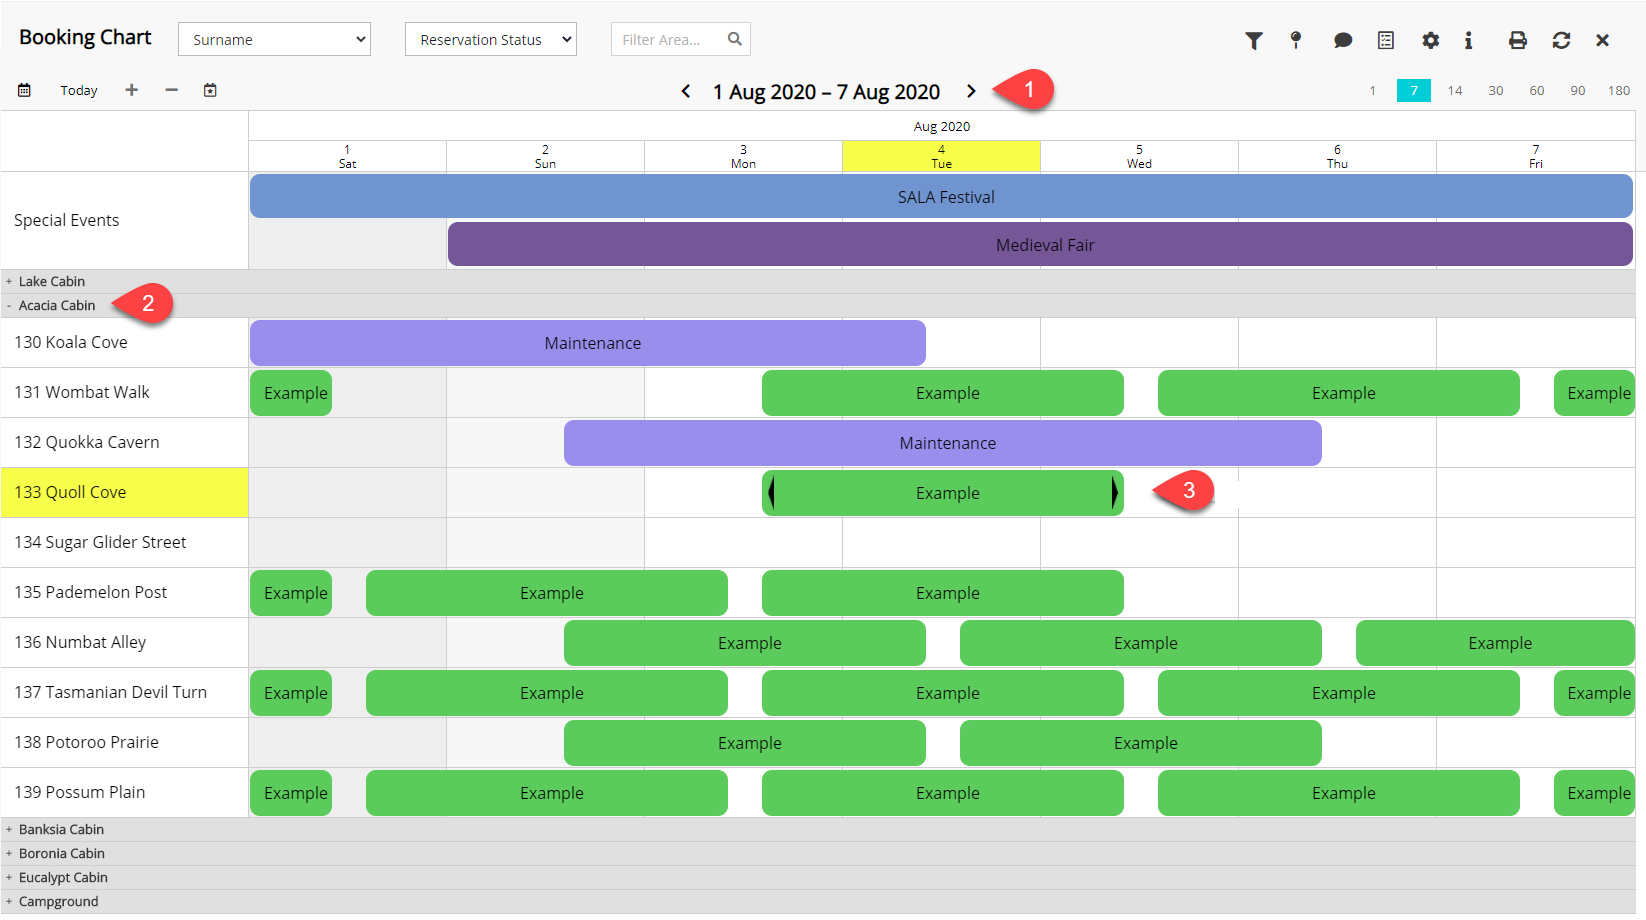Click the minus zoom icon
Viewport: 1646px width, 920px height.
(171, 90)
